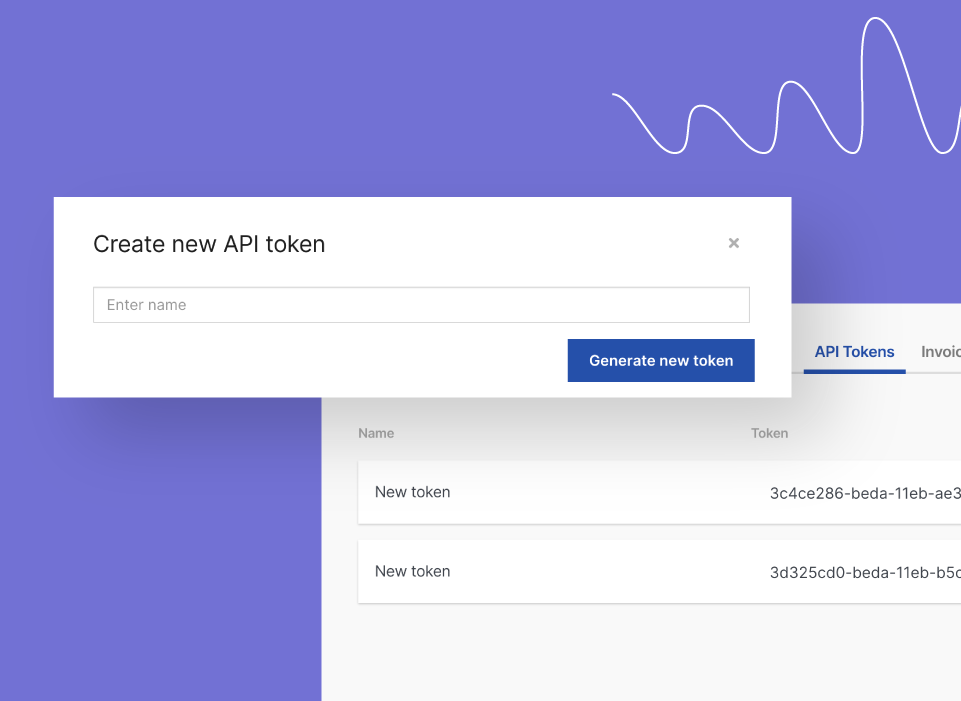Sort by the Name column header
The height and width of the screenshot is (701, 961).
(376, 433)
